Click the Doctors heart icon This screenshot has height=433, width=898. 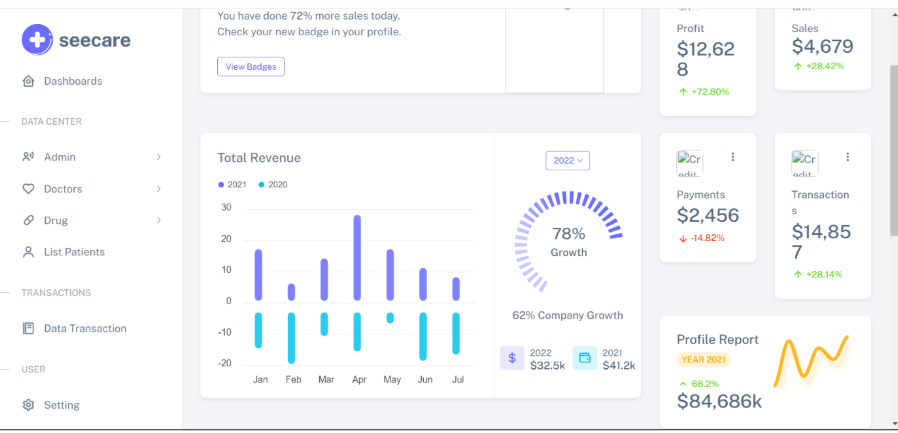coord(28,189)
